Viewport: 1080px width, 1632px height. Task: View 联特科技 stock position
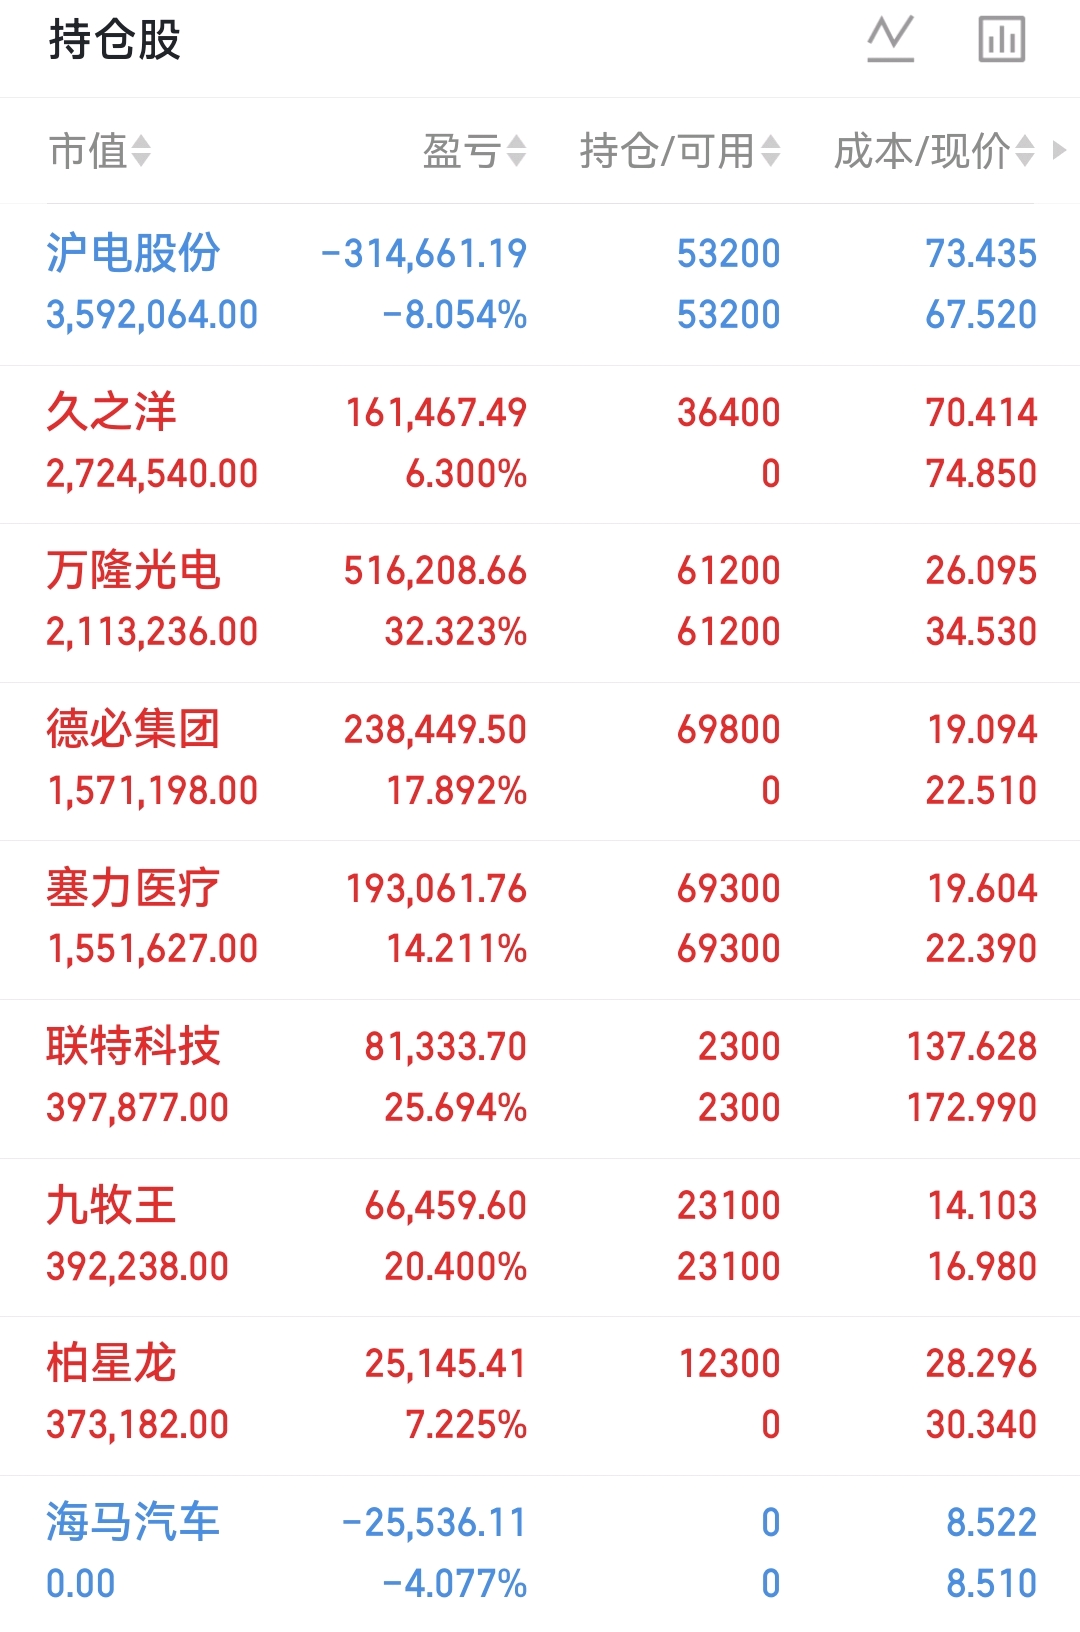pyautogui.click(x=133, y=1046)
